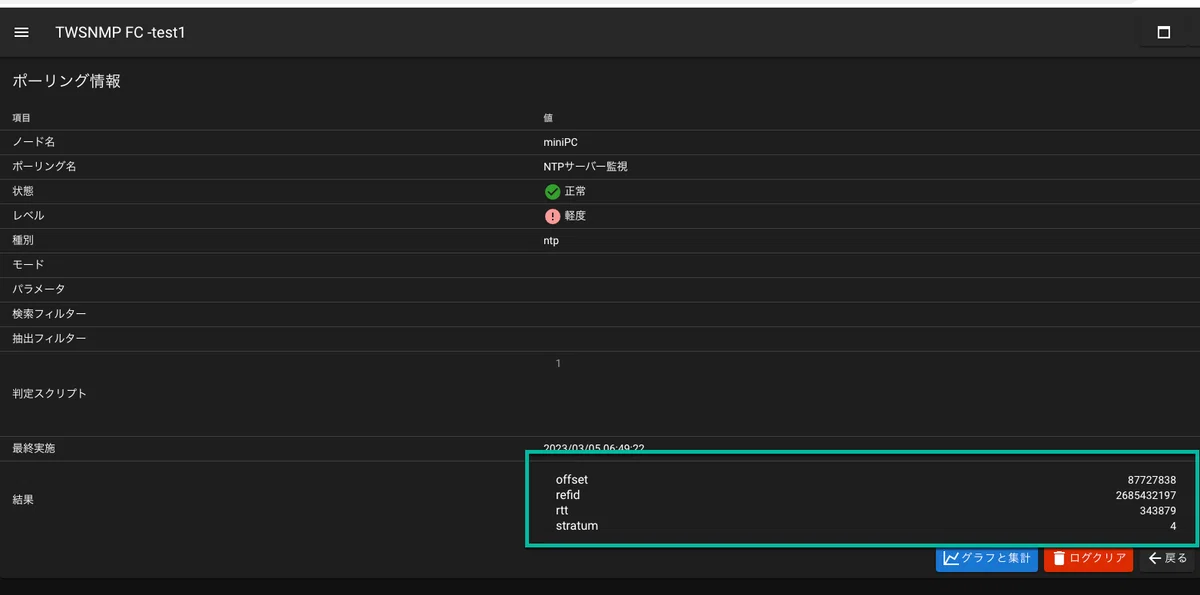Viewport: 1200px width, 595px height.
Task: Select the 検索フィルター row label
Action: 49,314
